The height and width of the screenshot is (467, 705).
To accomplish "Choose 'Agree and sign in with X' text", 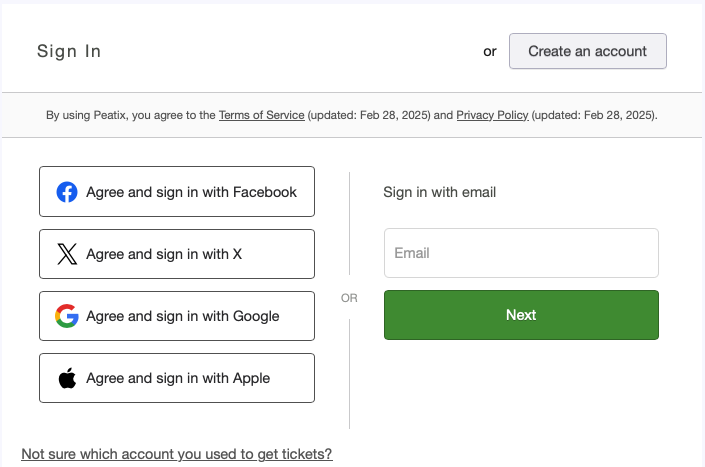I will (x=164, y=254).
